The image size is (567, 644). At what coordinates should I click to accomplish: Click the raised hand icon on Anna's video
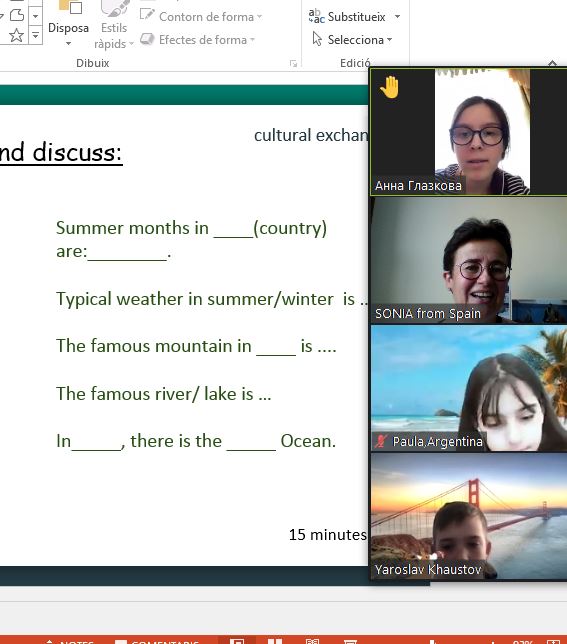[x=389, y=87]
